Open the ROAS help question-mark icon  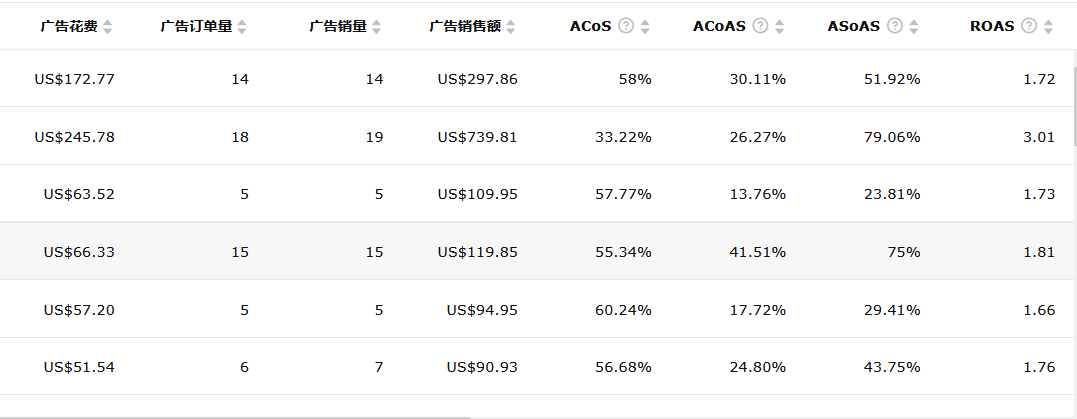(1028, 26)
